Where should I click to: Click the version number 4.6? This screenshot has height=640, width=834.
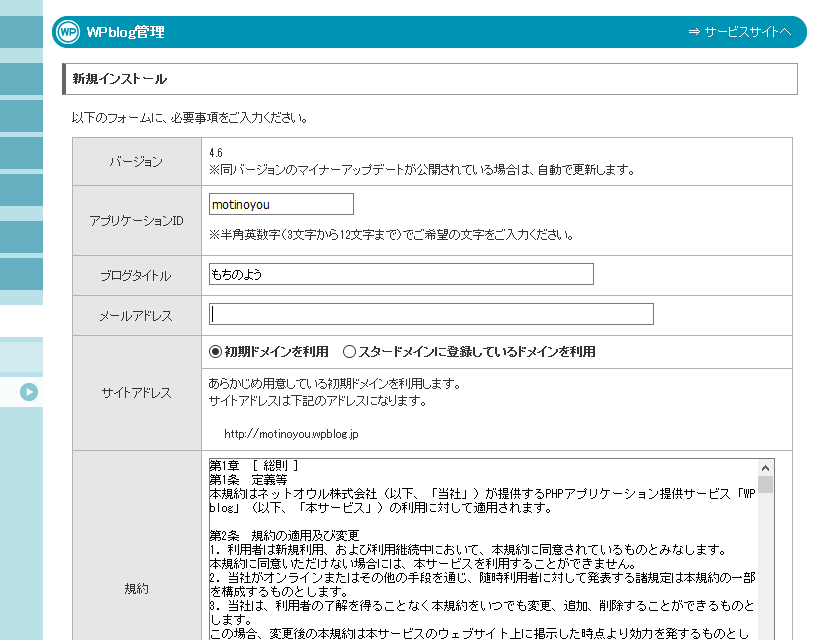pyautogui.click(x=216, y=153)
